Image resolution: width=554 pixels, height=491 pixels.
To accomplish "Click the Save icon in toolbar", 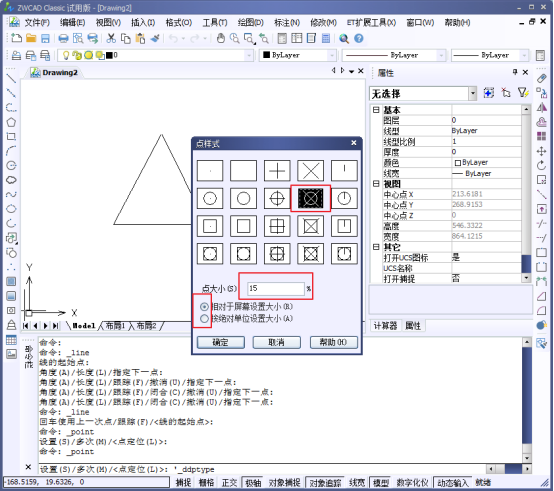I will point(45,38).
